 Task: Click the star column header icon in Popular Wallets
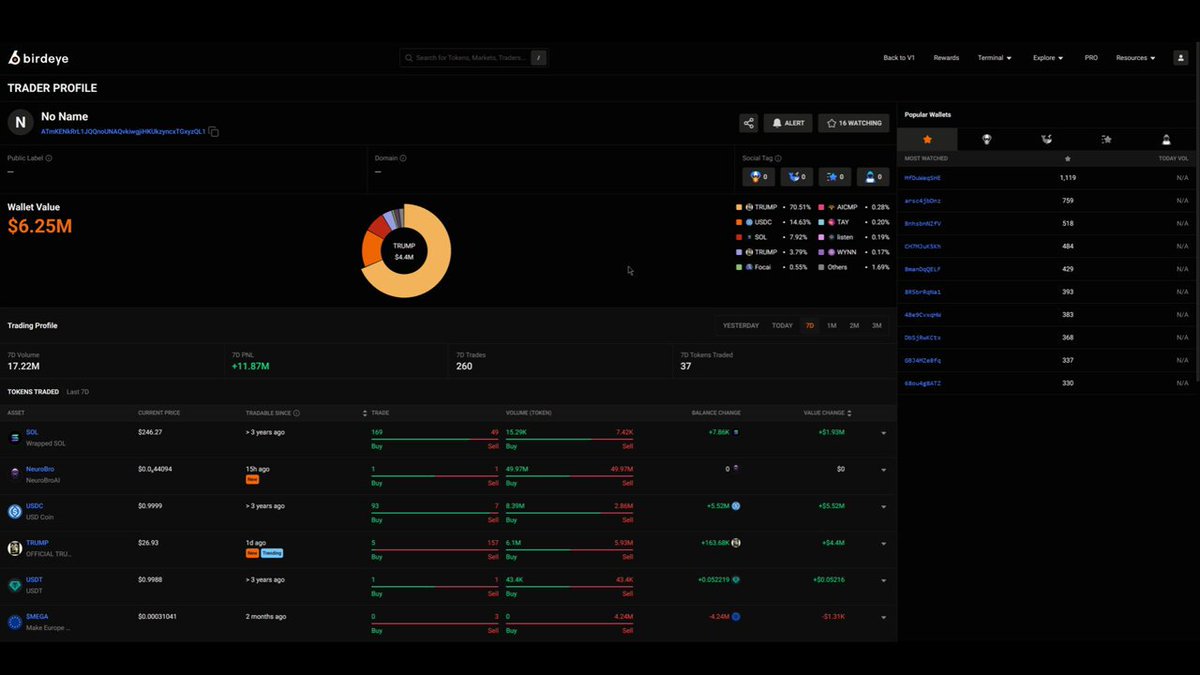coord(1068,159)
